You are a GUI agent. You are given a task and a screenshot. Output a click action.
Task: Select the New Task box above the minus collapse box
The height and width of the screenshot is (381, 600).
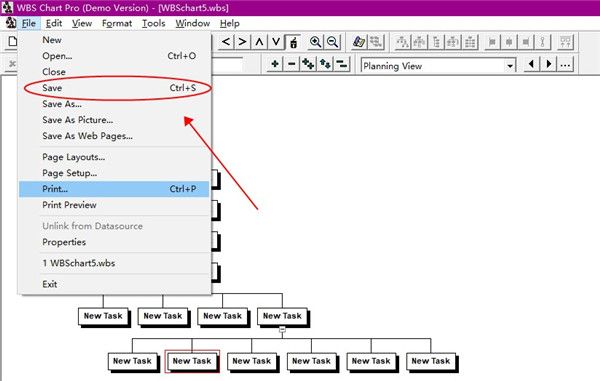pos(282,316)
